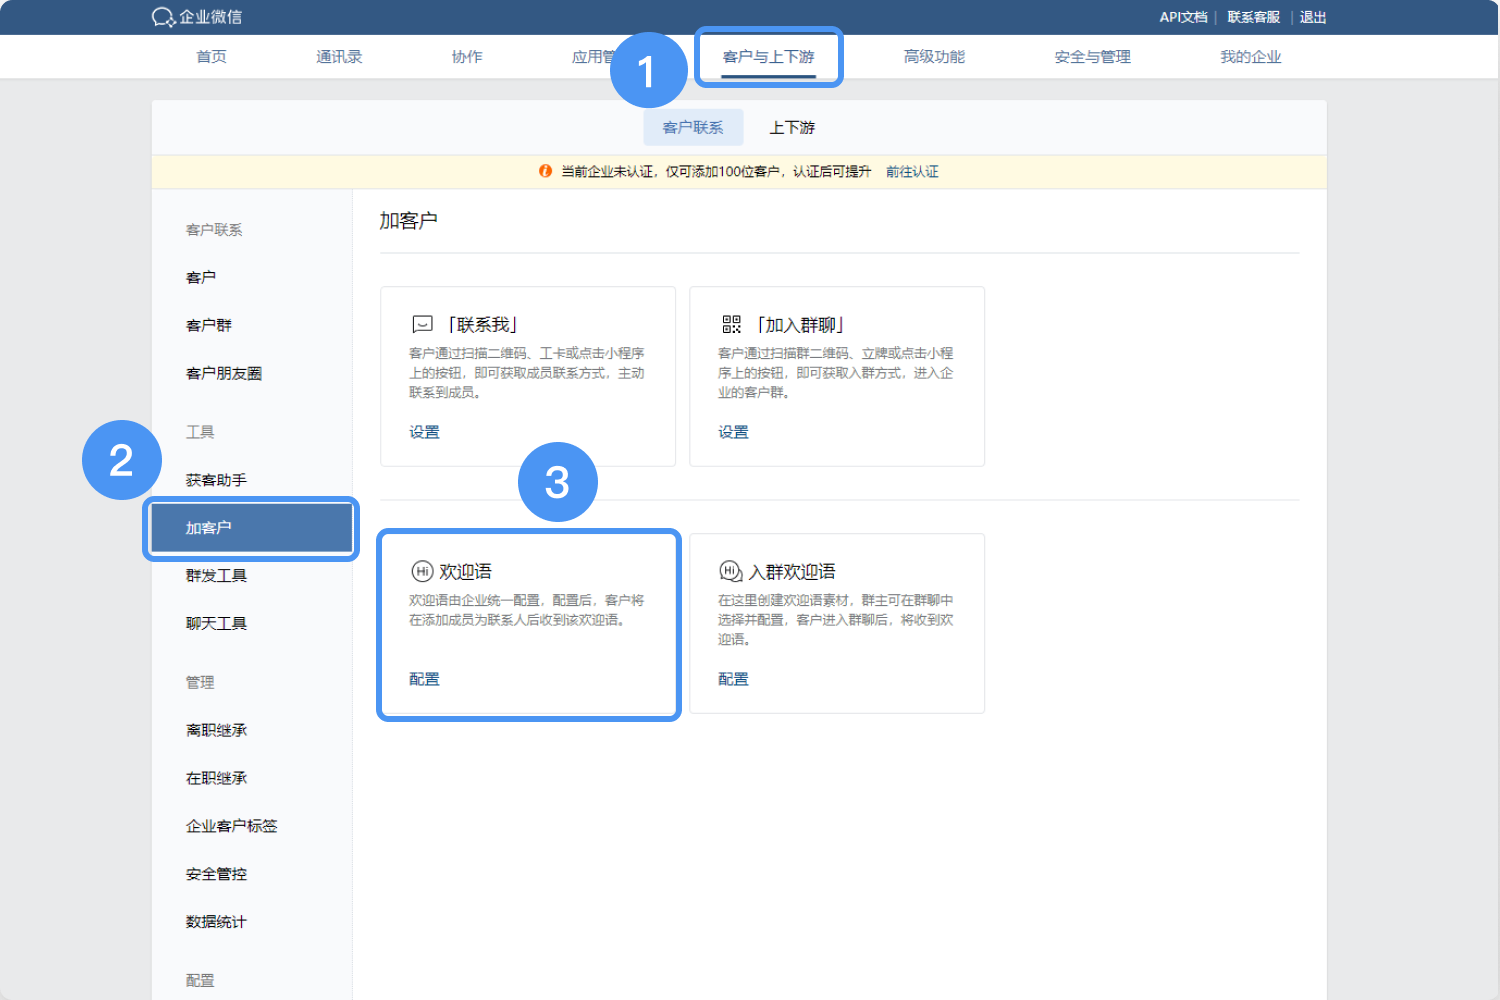
Task: Select 群发工具 in left sidebar
Action: pyautogui.click(x=216, y=576)
